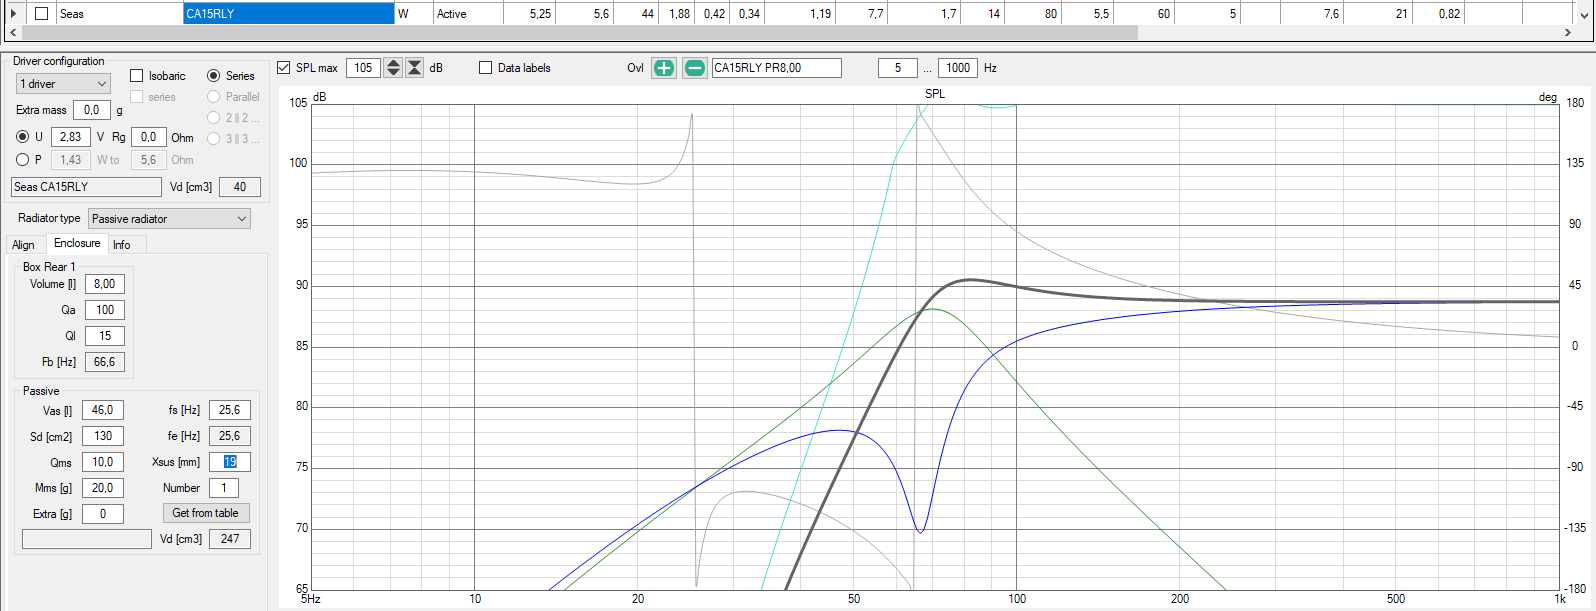Click the down arrow of the table's vertical scrollbar
The image size is (1596, 611).
pos(1586,14)
